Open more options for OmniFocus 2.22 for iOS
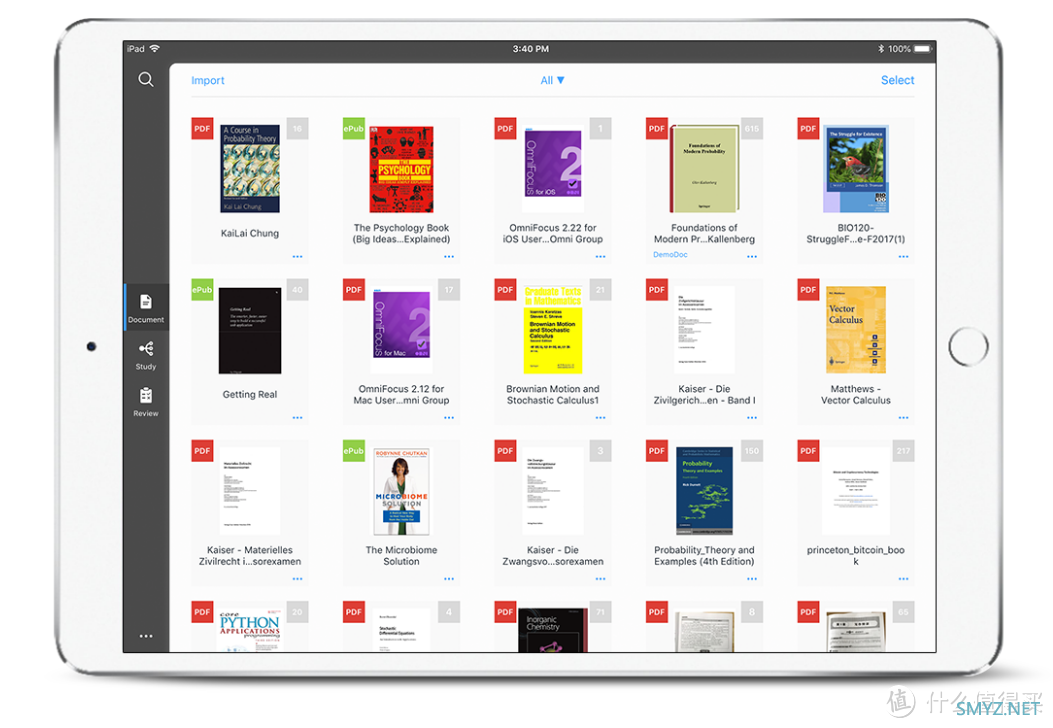1053x728 pixels. tap(600, 257)
